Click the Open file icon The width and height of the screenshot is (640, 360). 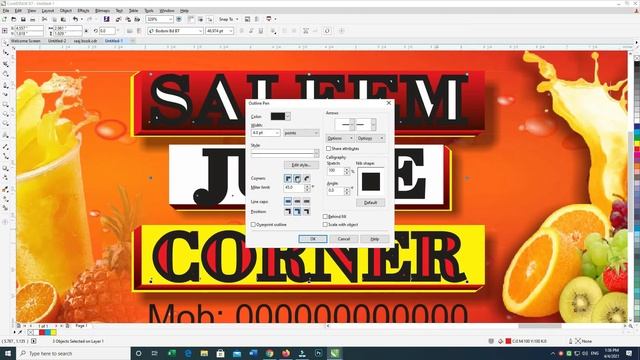point(13,19)
